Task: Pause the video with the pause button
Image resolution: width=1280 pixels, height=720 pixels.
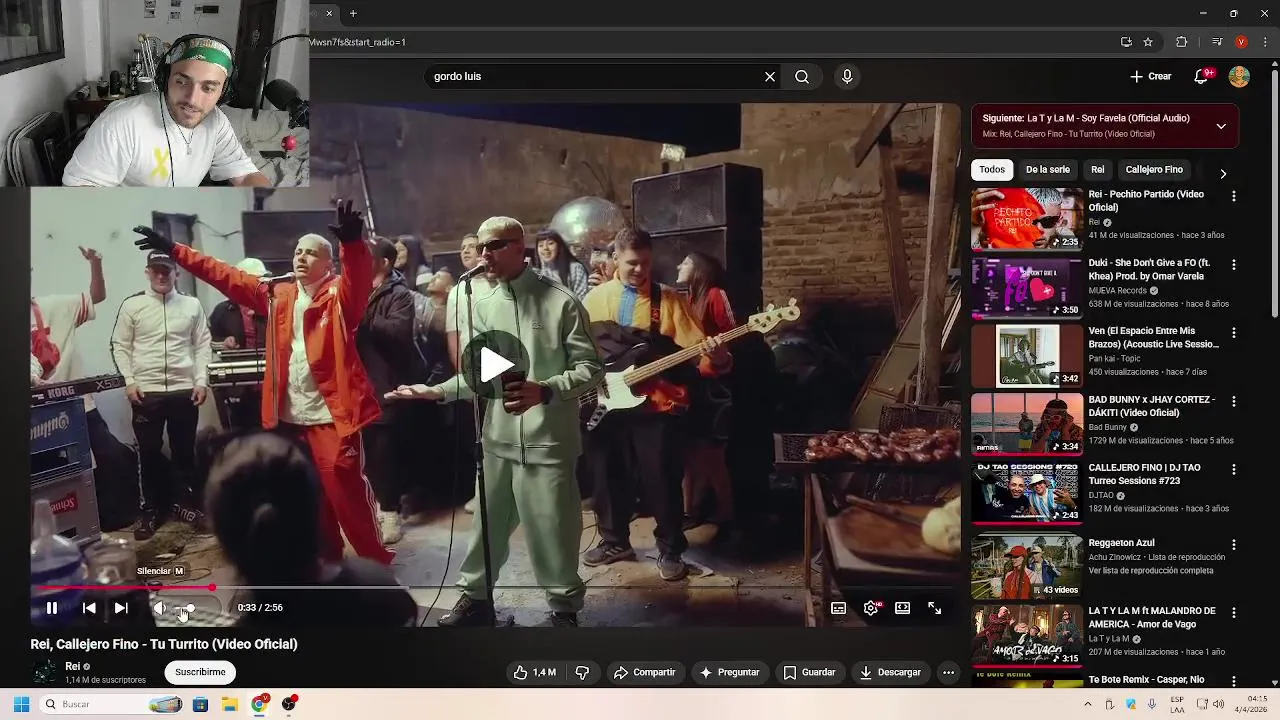Action: pyautogui.click(x=52, y=608)
